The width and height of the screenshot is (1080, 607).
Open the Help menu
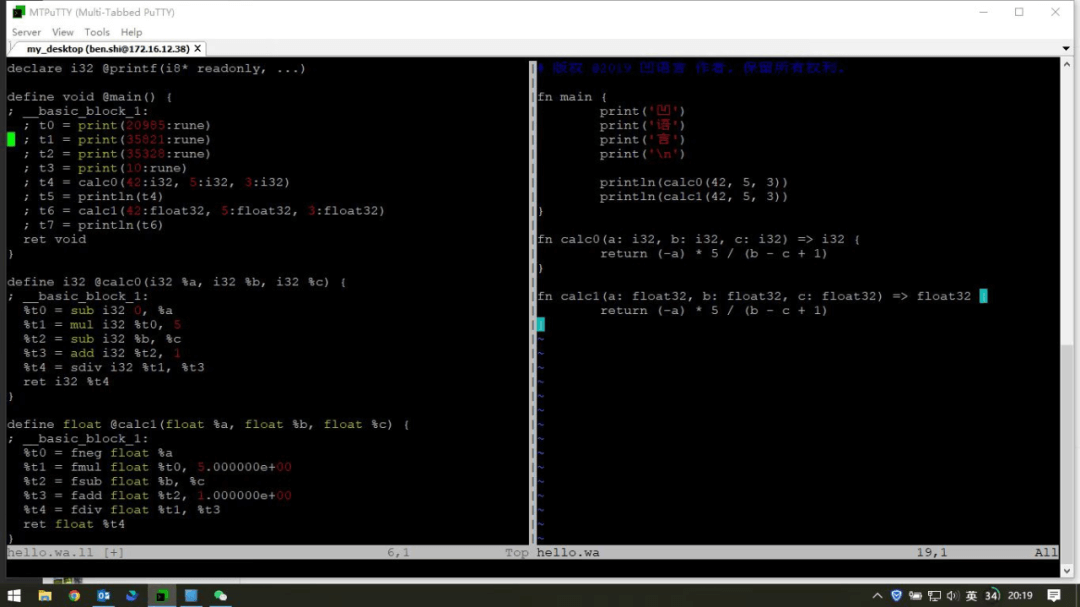pos(131,32)
